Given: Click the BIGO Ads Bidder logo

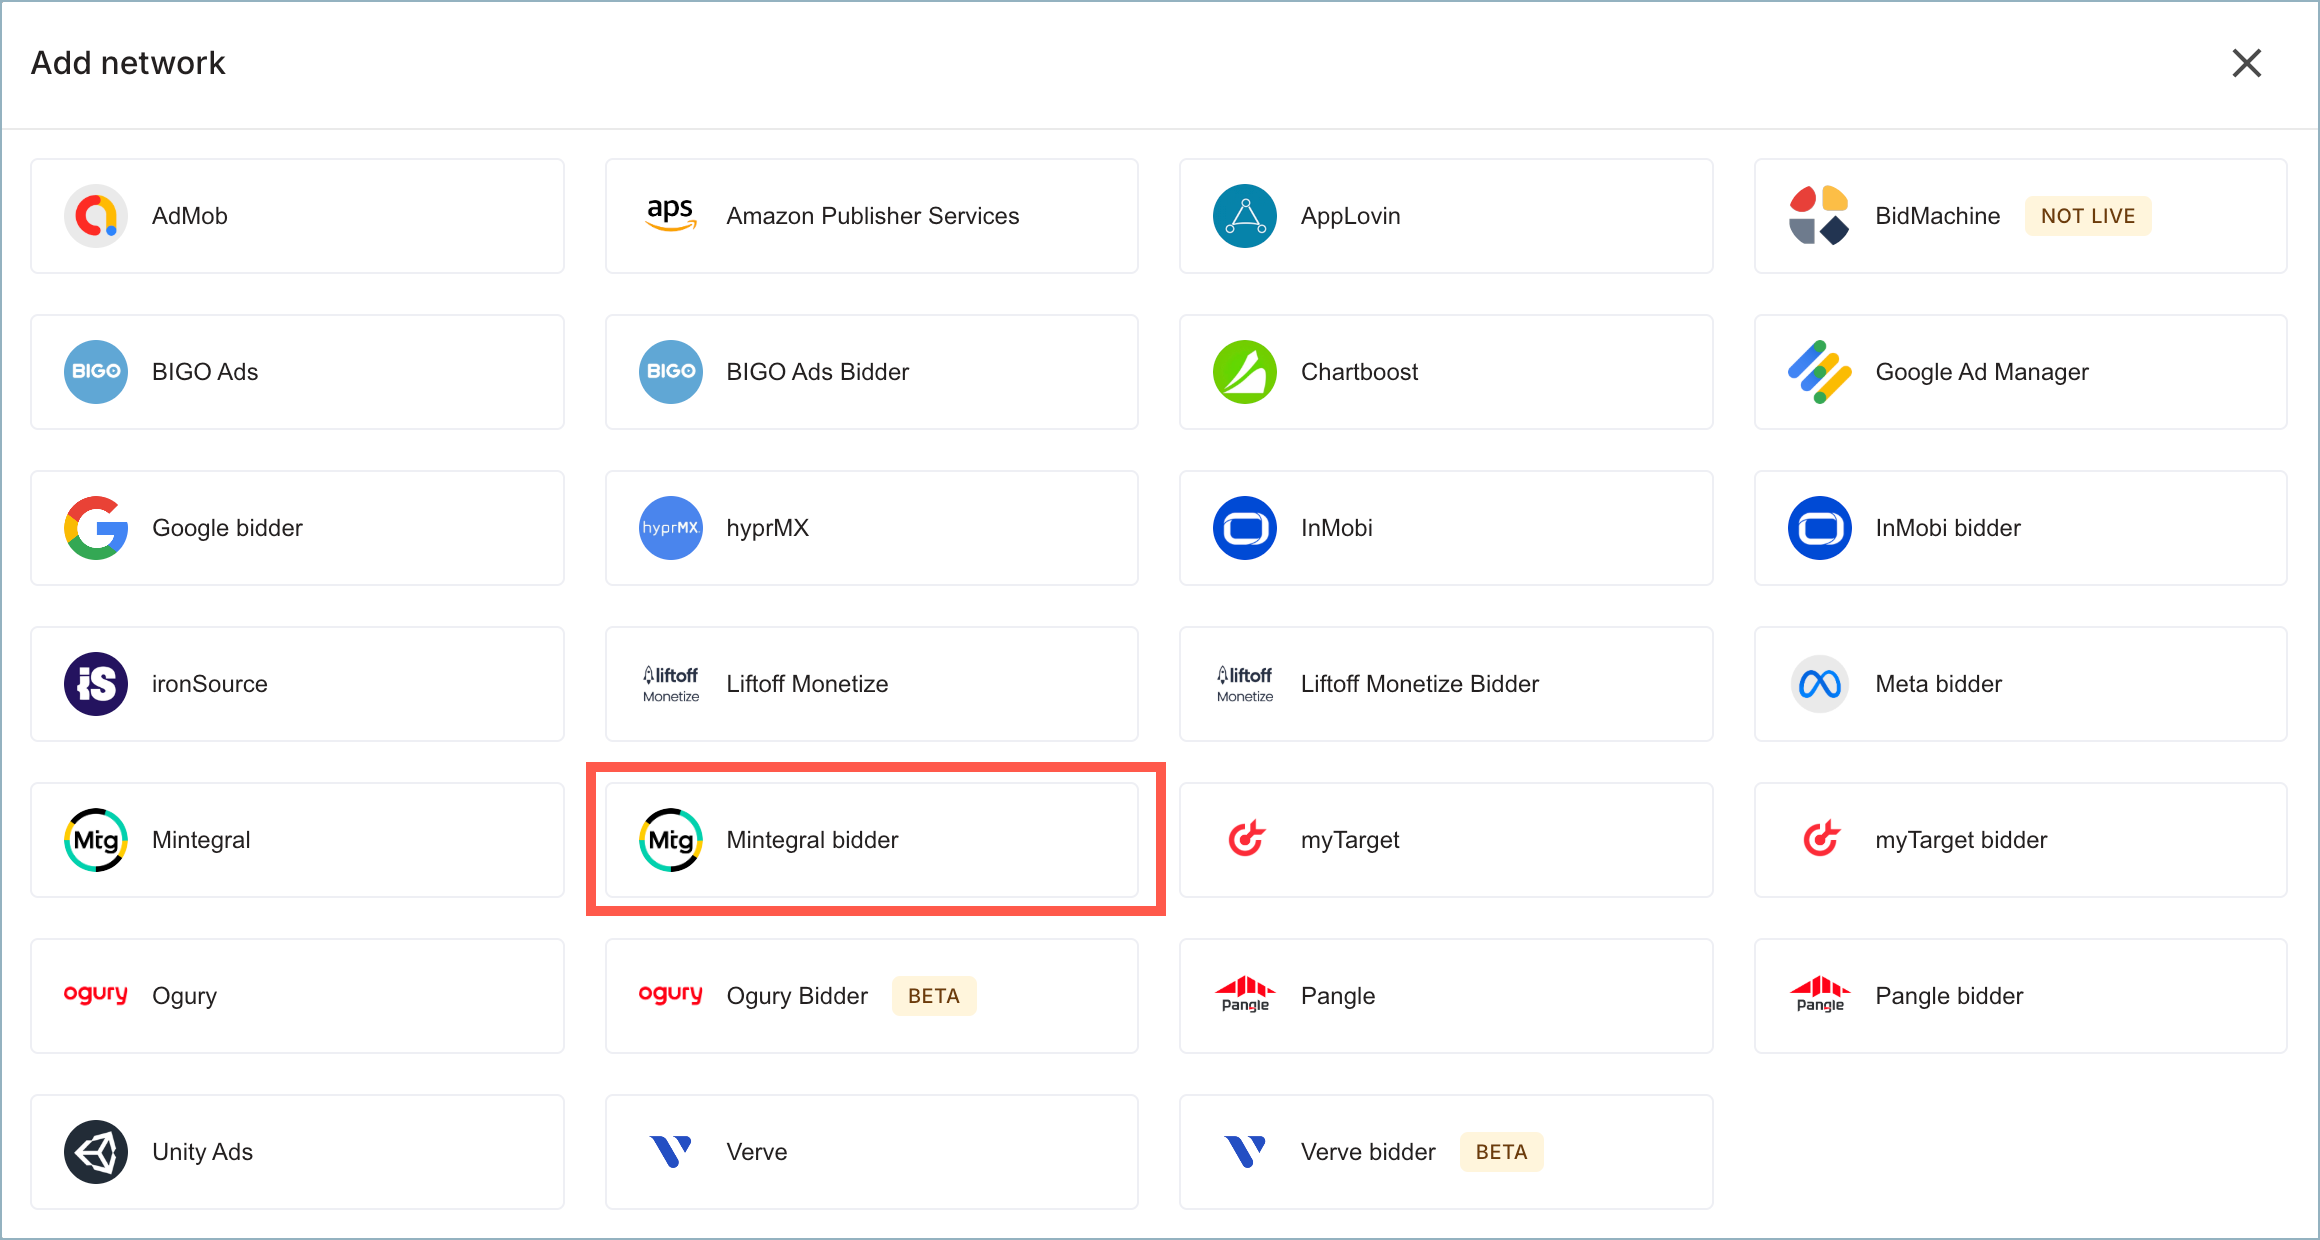Looking at the screenshot, I should pyautogui.click(x=671, y=372).
